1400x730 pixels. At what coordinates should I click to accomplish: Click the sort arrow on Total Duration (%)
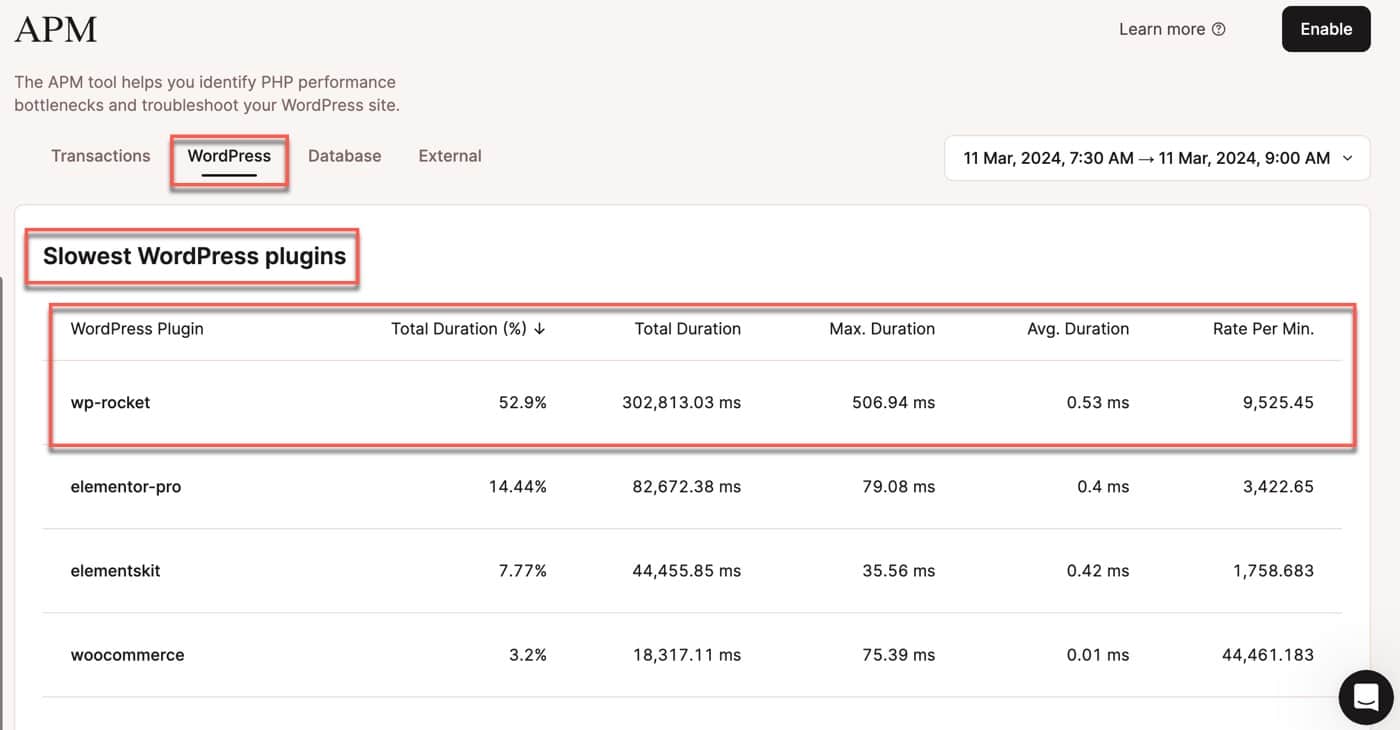[540, 329]
